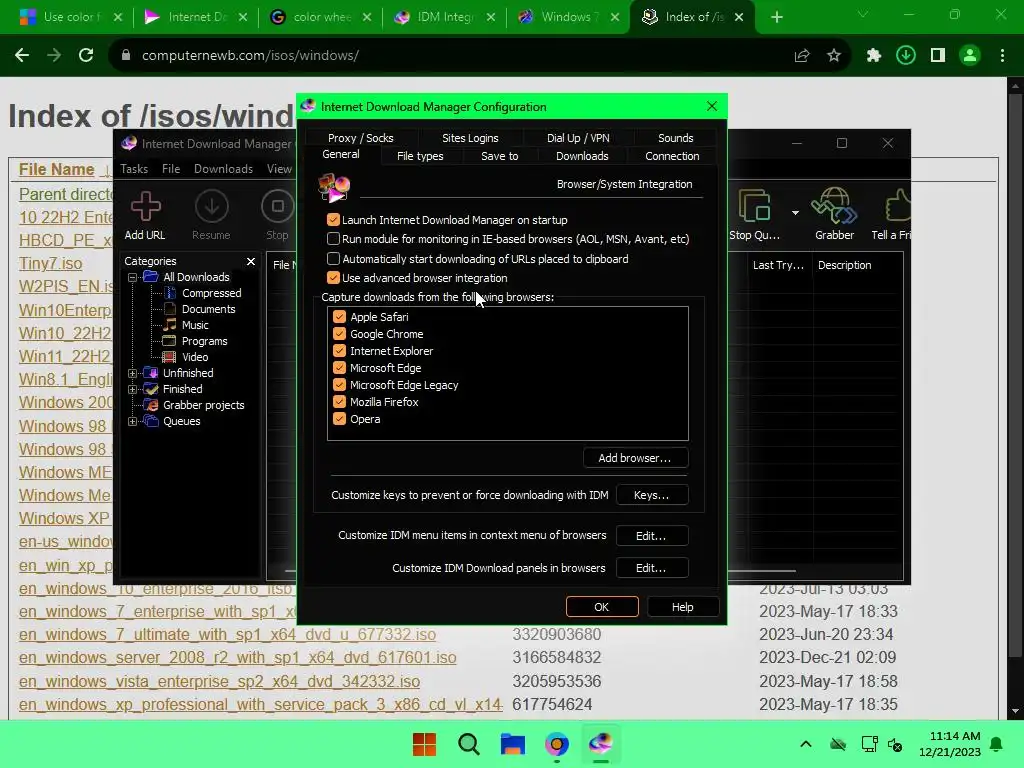1024x768 pixels.
Task: Open Chrome three-dot menu
Action: (1002, 56)
